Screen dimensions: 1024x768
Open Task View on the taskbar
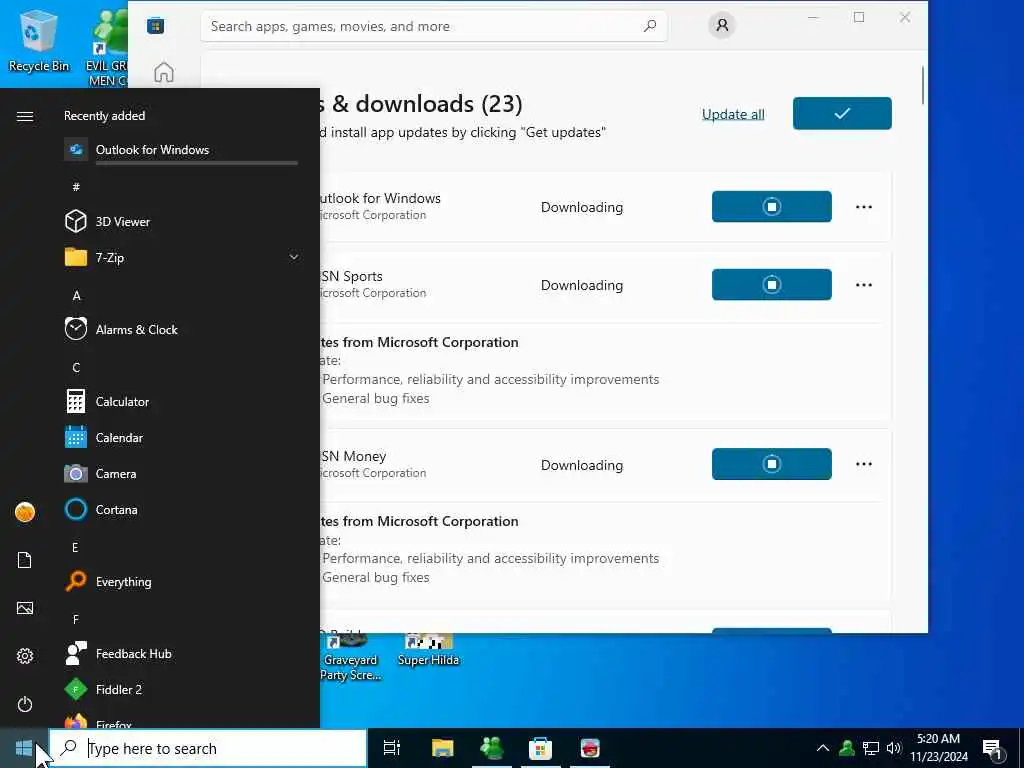click(x=392, y=748)
